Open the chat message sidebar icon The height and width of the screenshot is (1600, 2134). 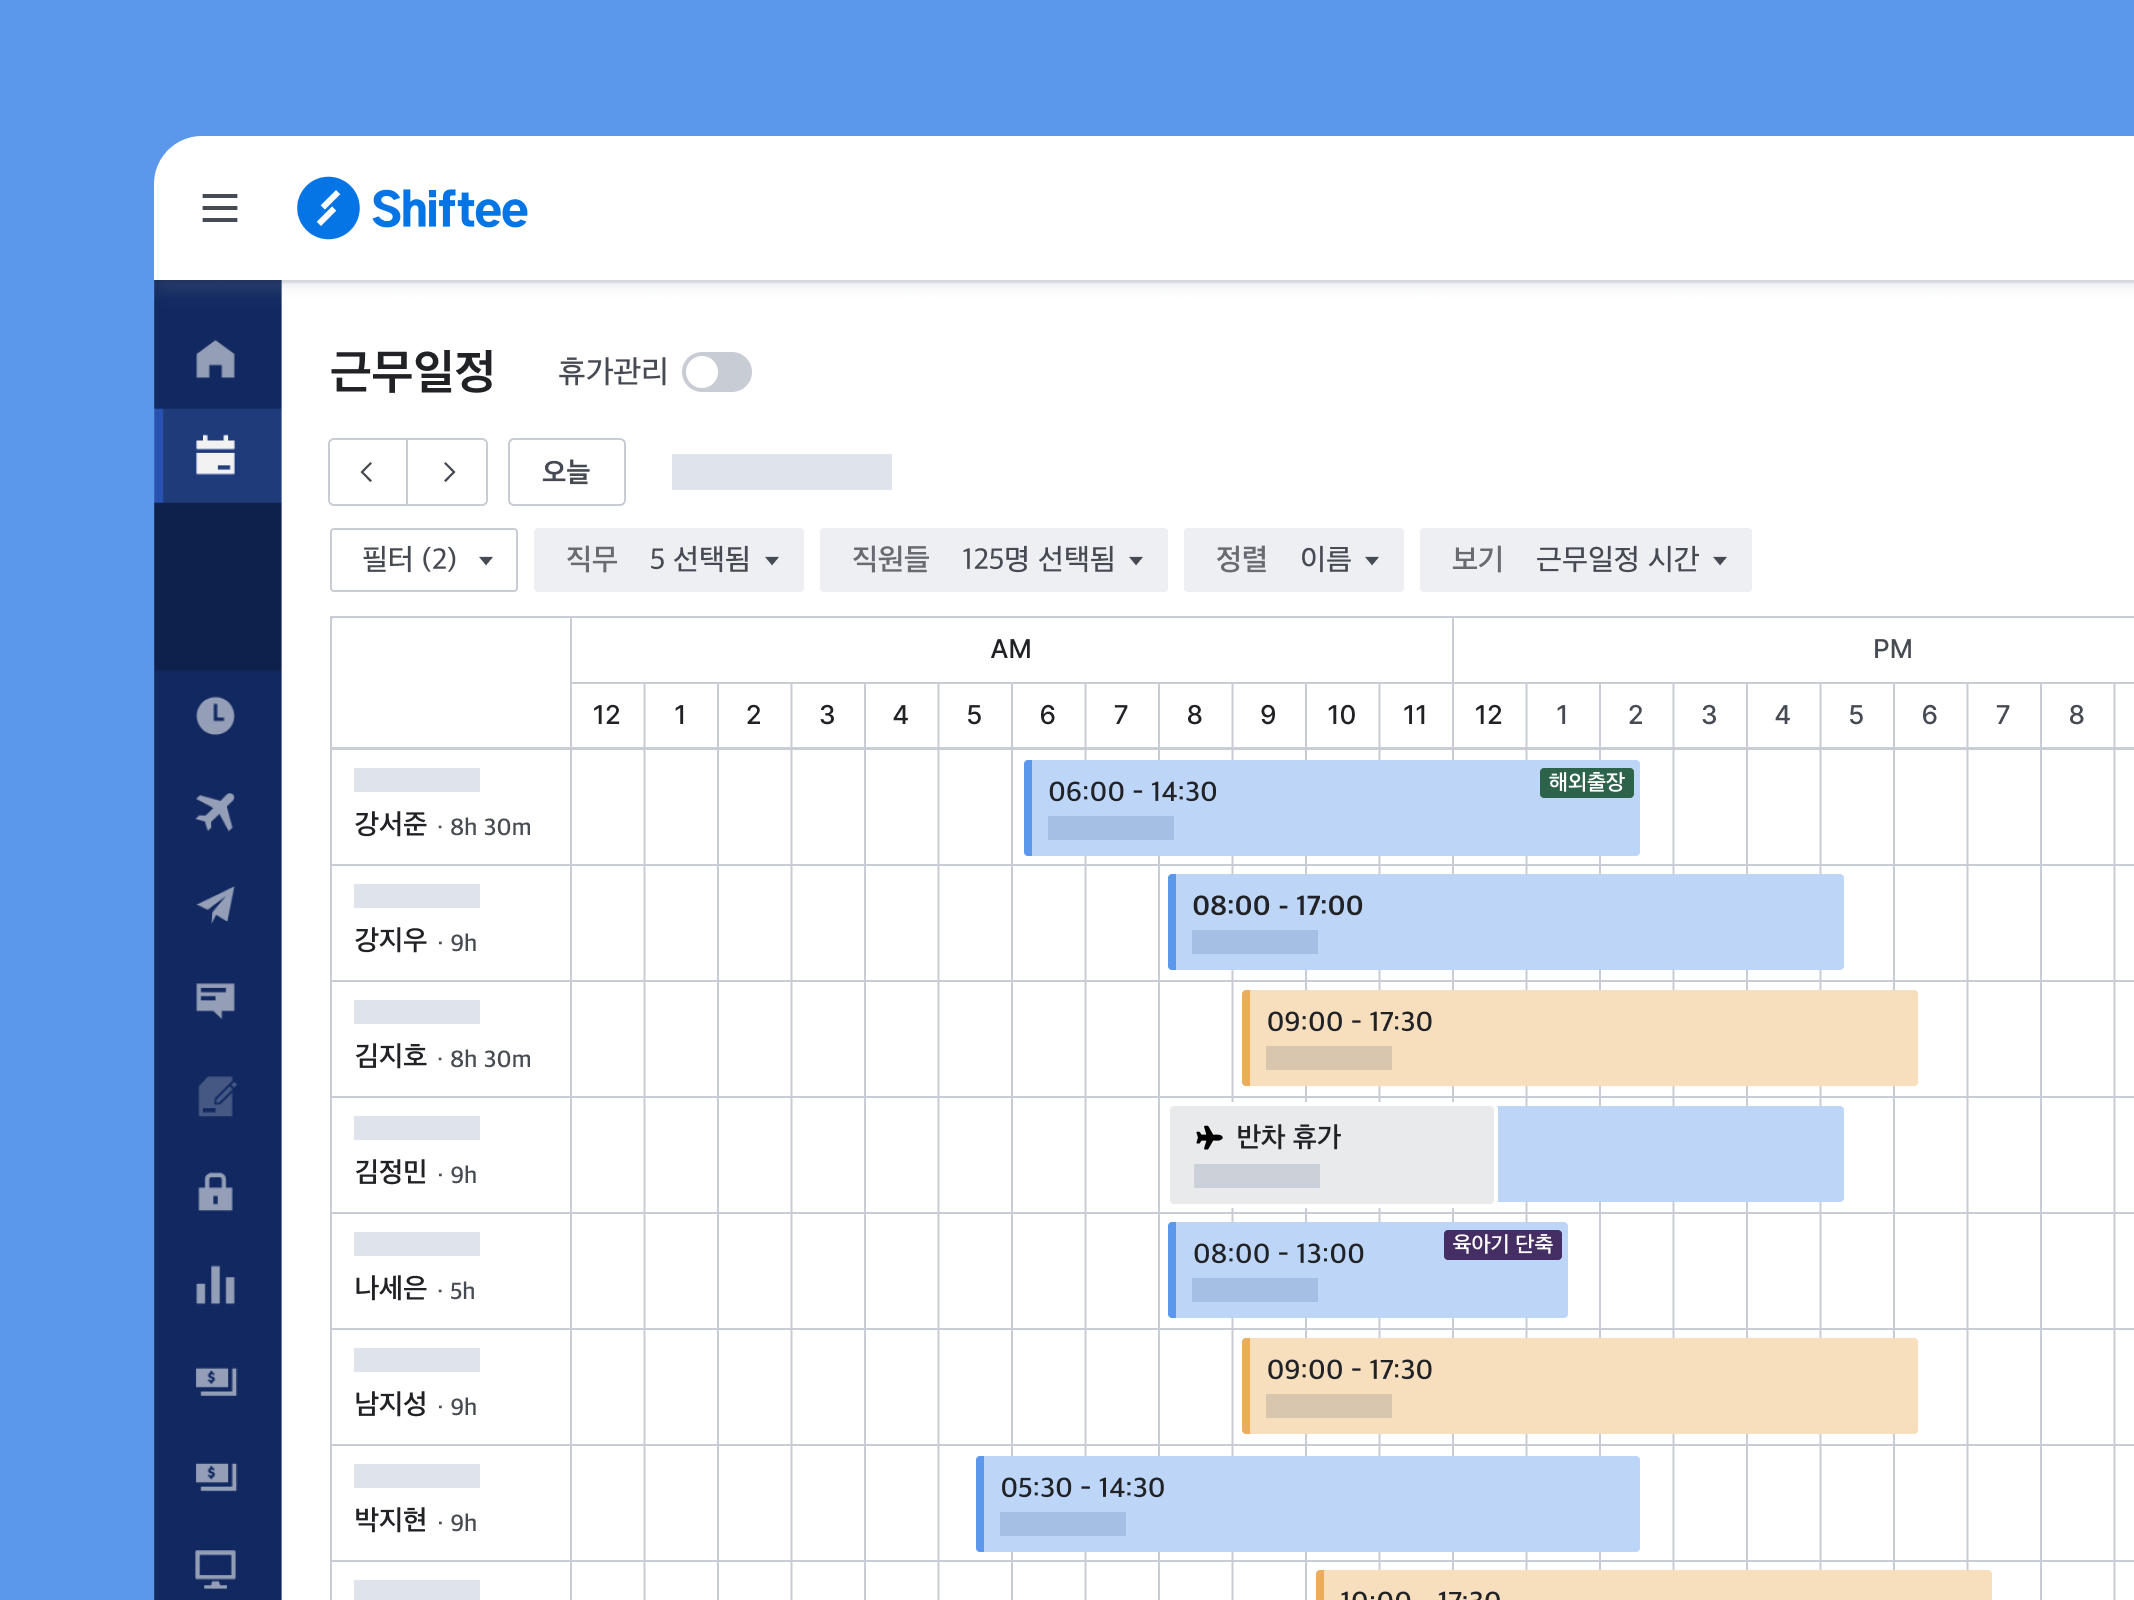point(216,999)
